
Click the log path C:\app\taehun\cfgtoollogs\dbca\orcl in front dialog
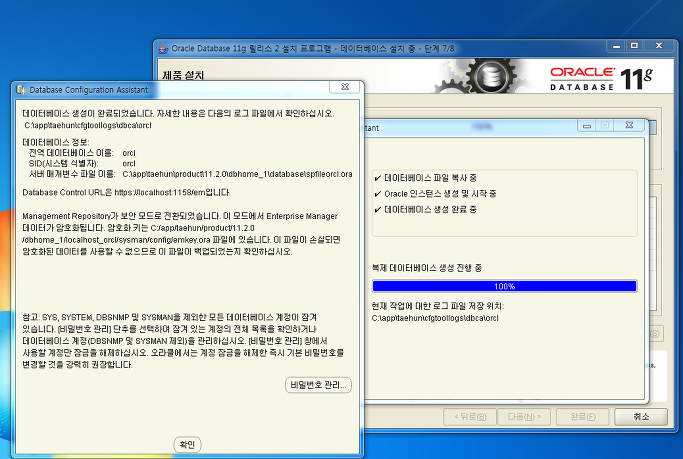pyautogui.click(x=88, y=125)
